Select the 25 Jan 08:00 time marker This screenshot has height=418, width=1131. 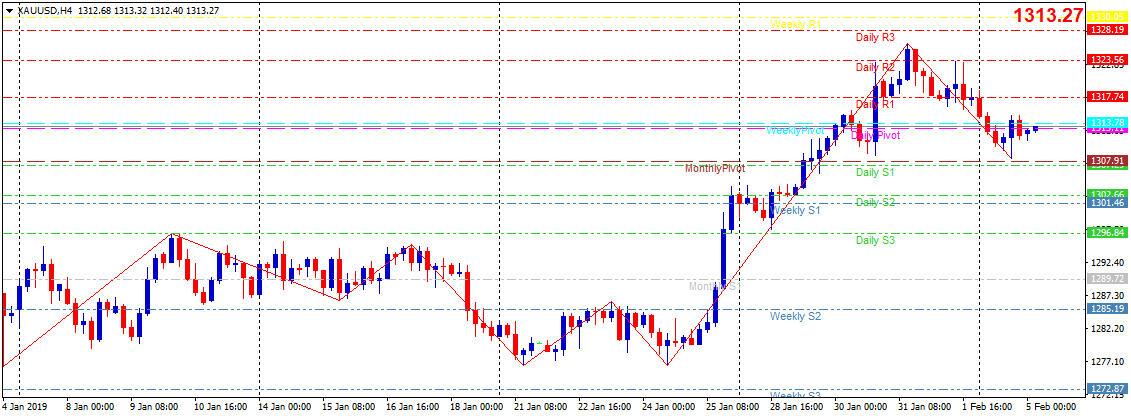click(x=732, y=407)
